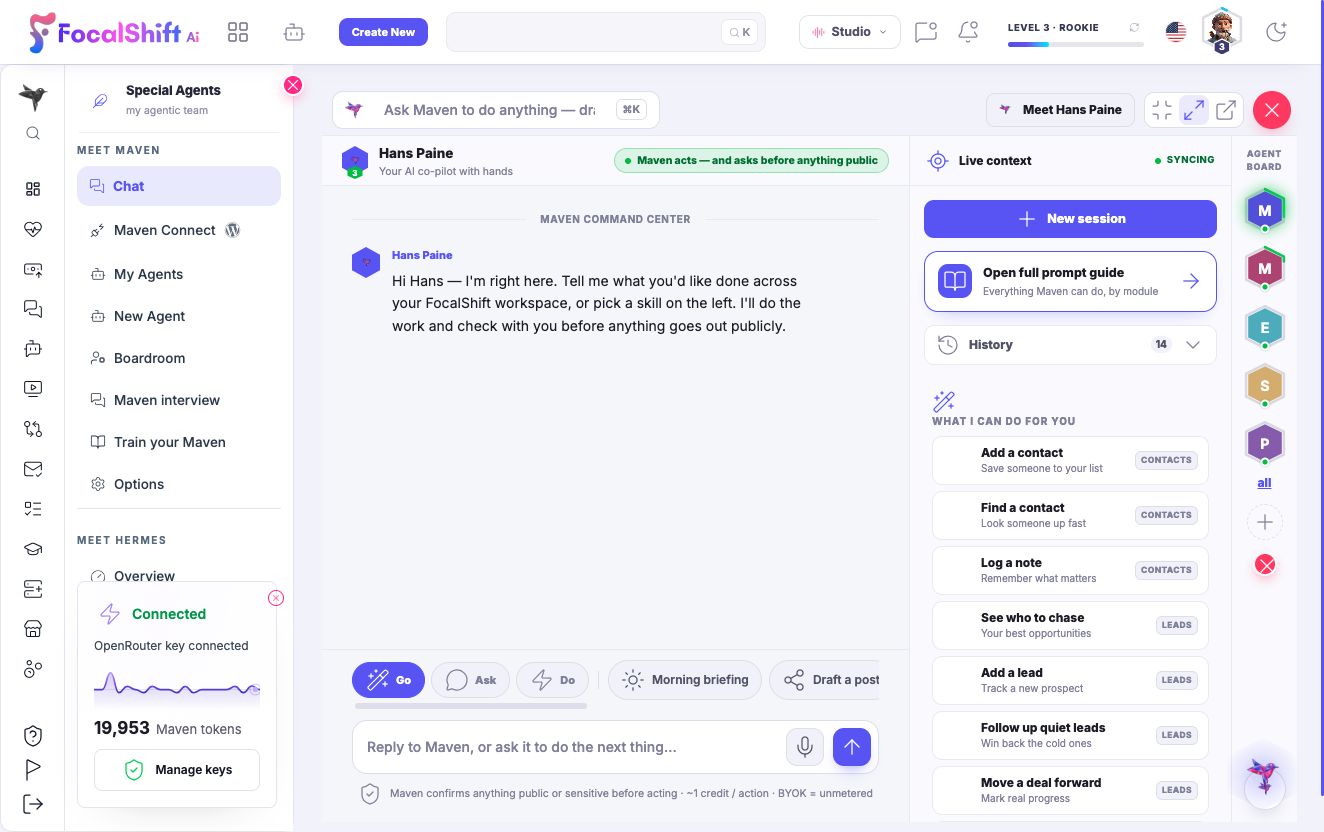Viewport: 1324px width, 832px height.
Task: Select gold S agent on Agent Board
Action: pyautogui.click(x=1265, y=385)
